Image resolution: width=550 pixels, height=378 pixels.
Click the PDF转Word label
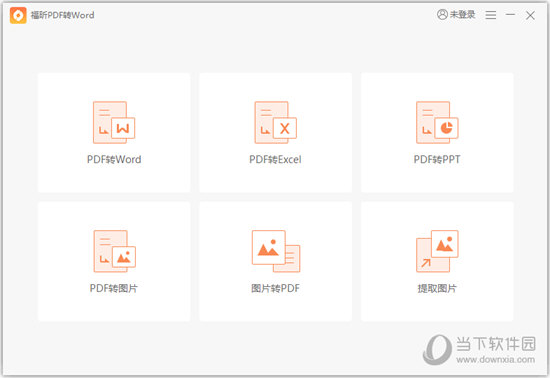point(114,160)
